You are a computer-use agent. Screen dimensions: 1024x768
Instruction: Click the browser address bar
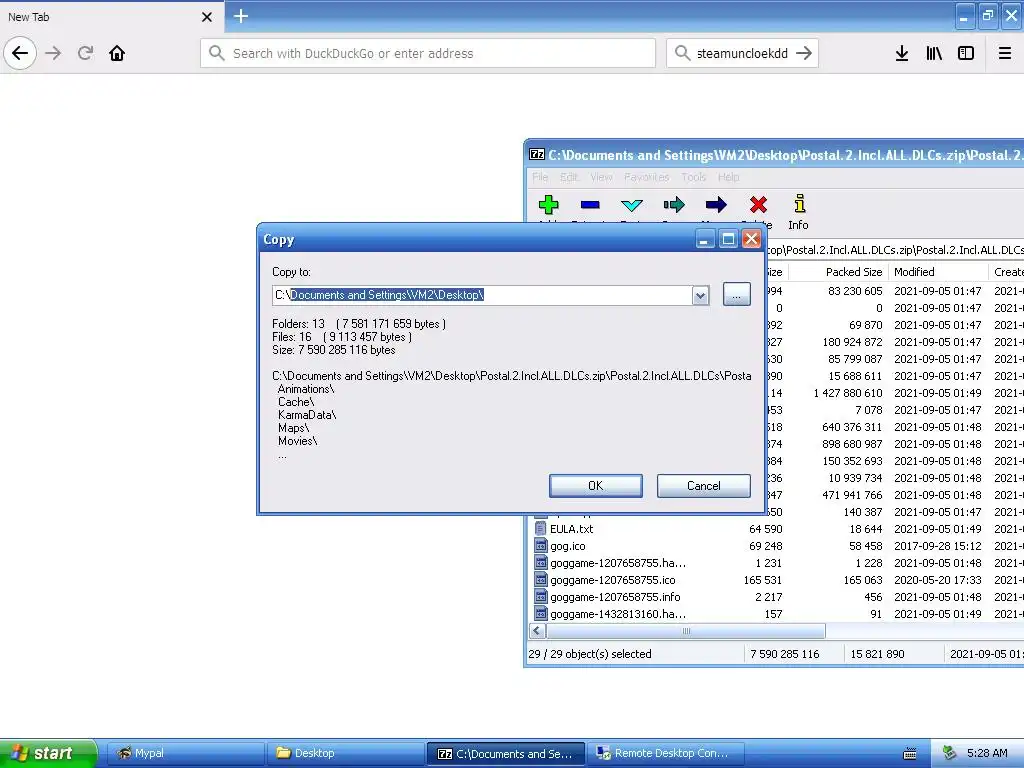pos(428,53)
